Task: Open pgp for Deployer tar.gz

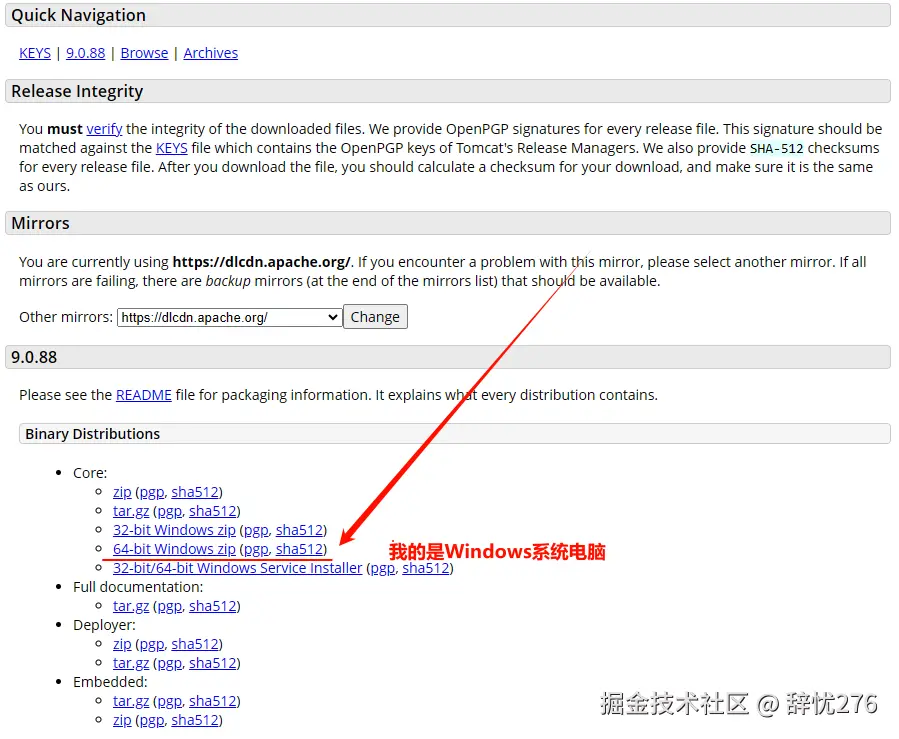Action: click(x=170, y=663)
